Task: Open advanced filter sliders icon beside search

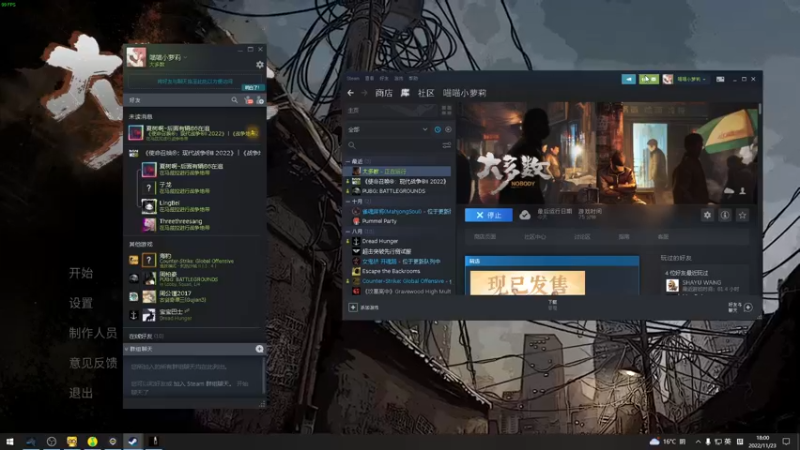Action: (446, 145)
